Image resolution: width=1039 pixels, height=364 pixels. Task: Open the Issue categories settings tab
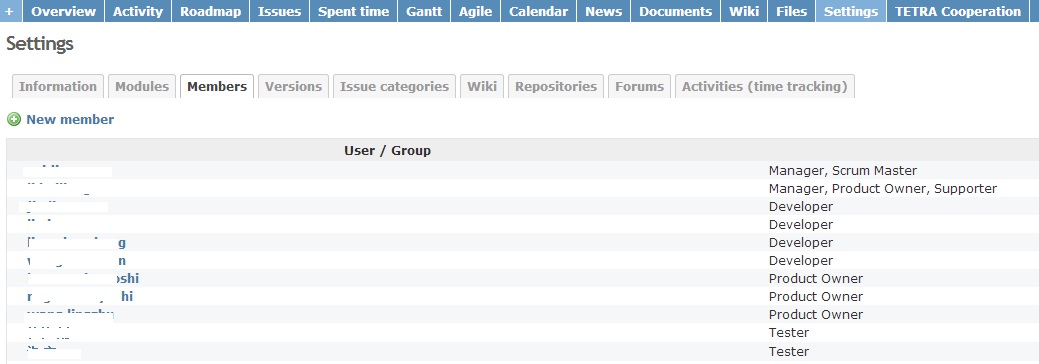(394, 86)
